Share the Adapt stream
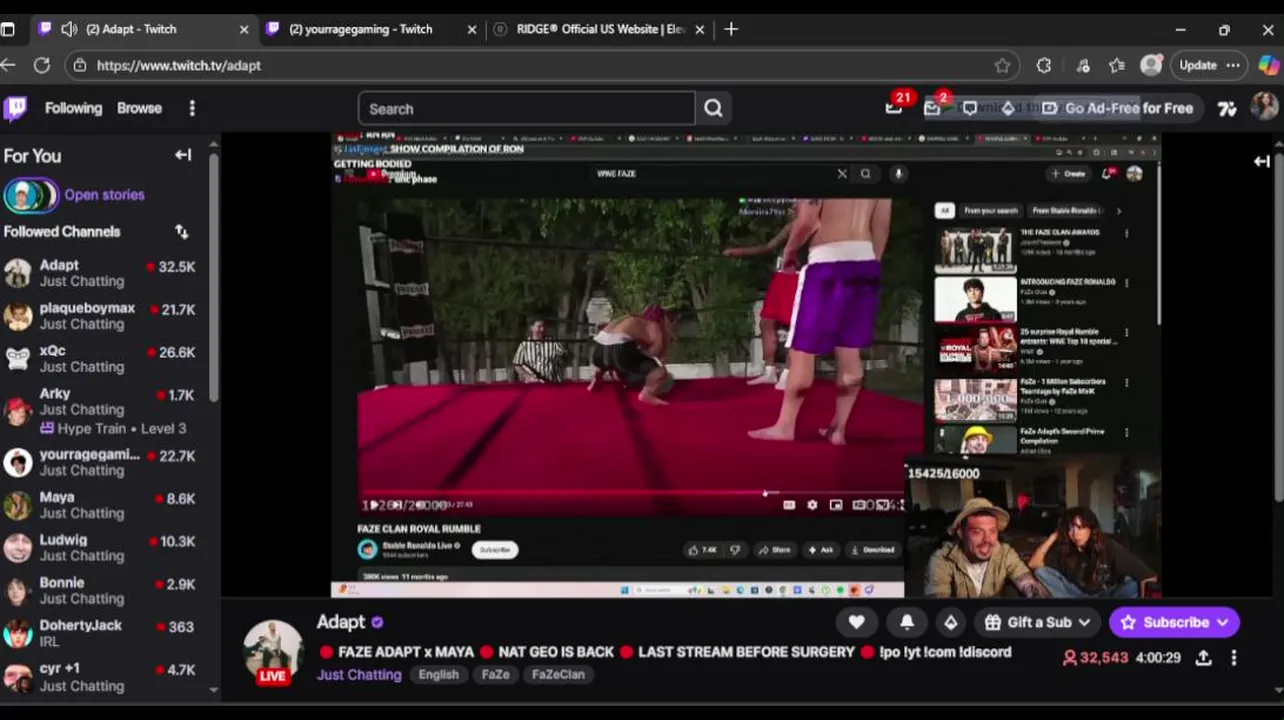1284x720 pixels. pyautogui.click(x=1204, y=657)
